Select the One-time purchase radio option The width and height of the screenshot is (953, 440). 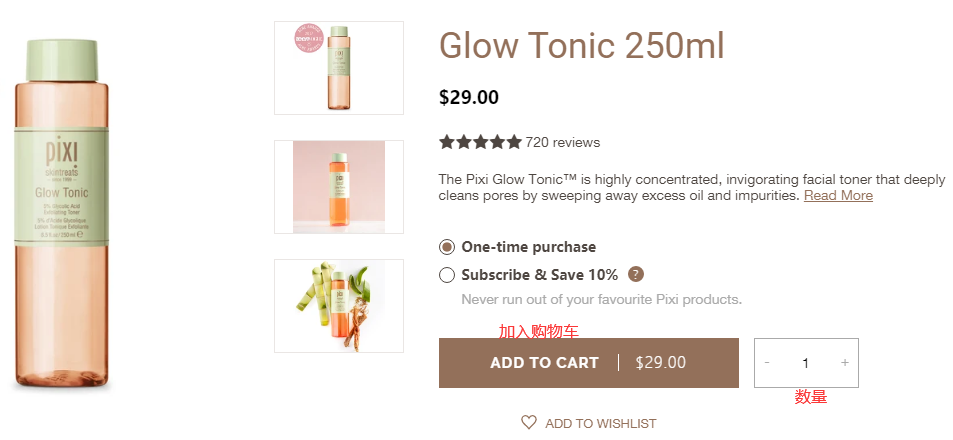(447, 247)
